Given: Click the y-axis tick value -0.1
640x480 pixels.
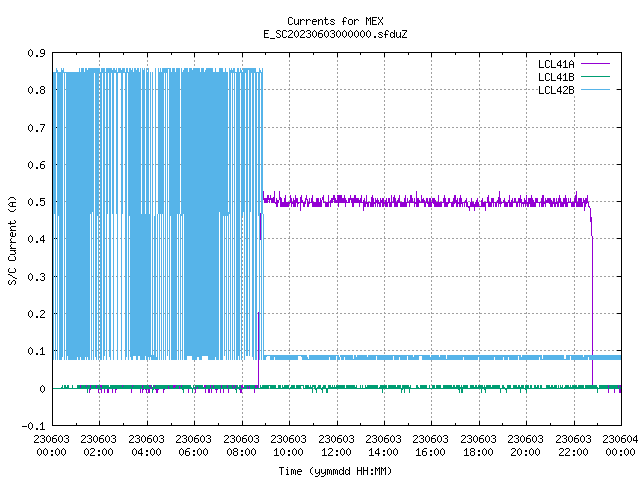Looking at the screenshot, I should click(x=33, y=426).
